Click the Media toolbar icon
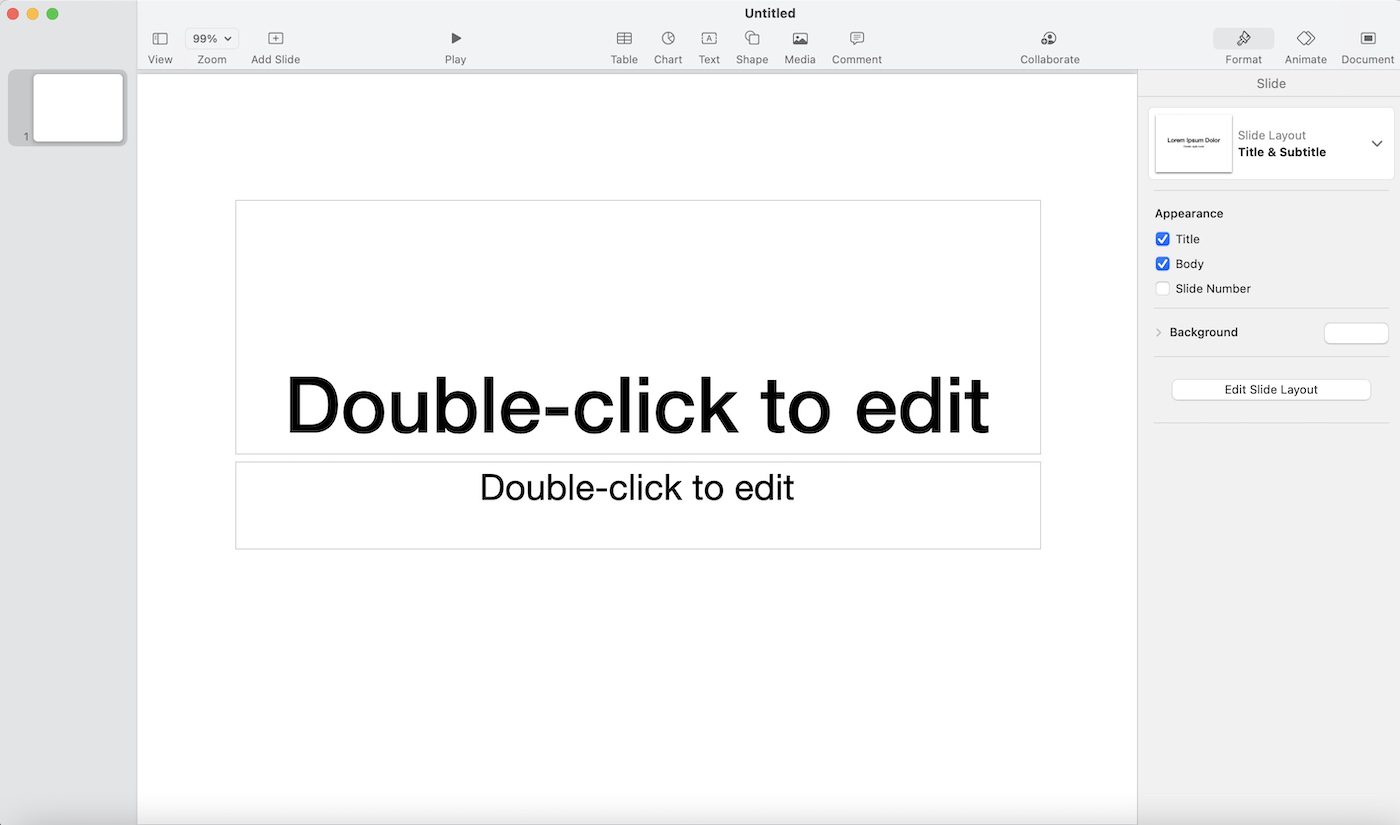 (800, 39)
